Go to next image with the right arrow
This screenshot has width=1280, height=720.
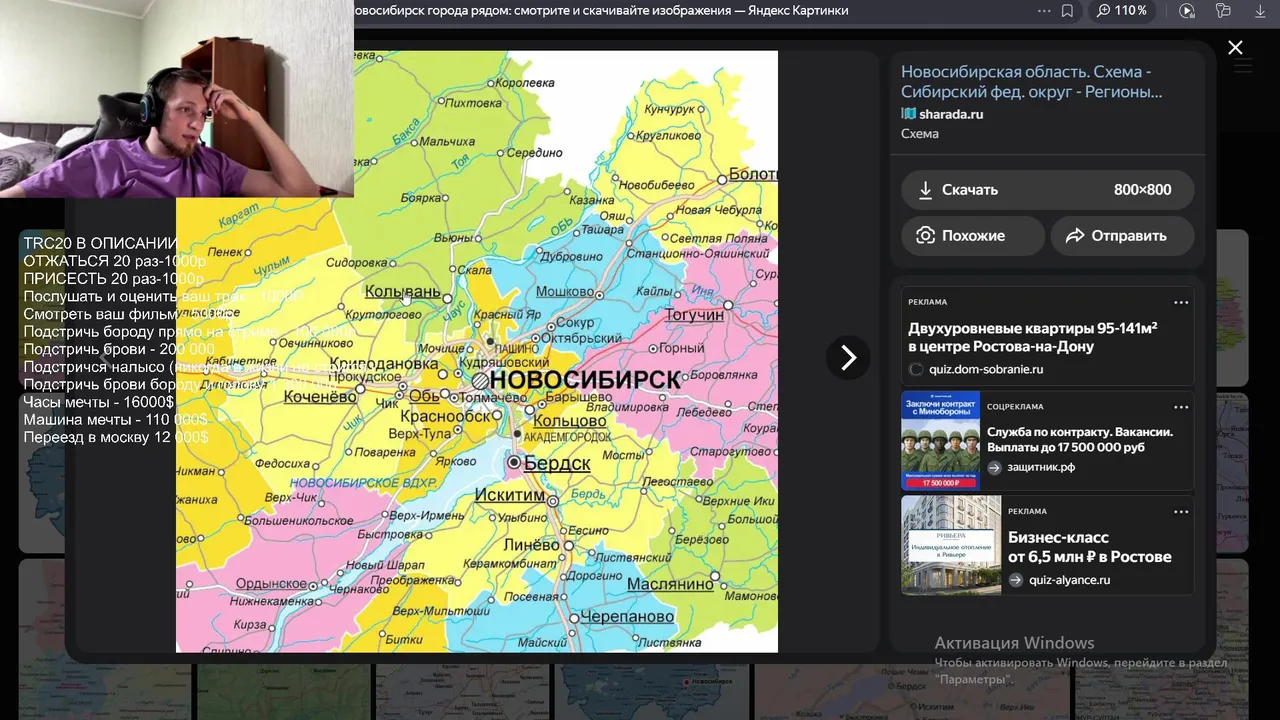click(x=848, y=357)
